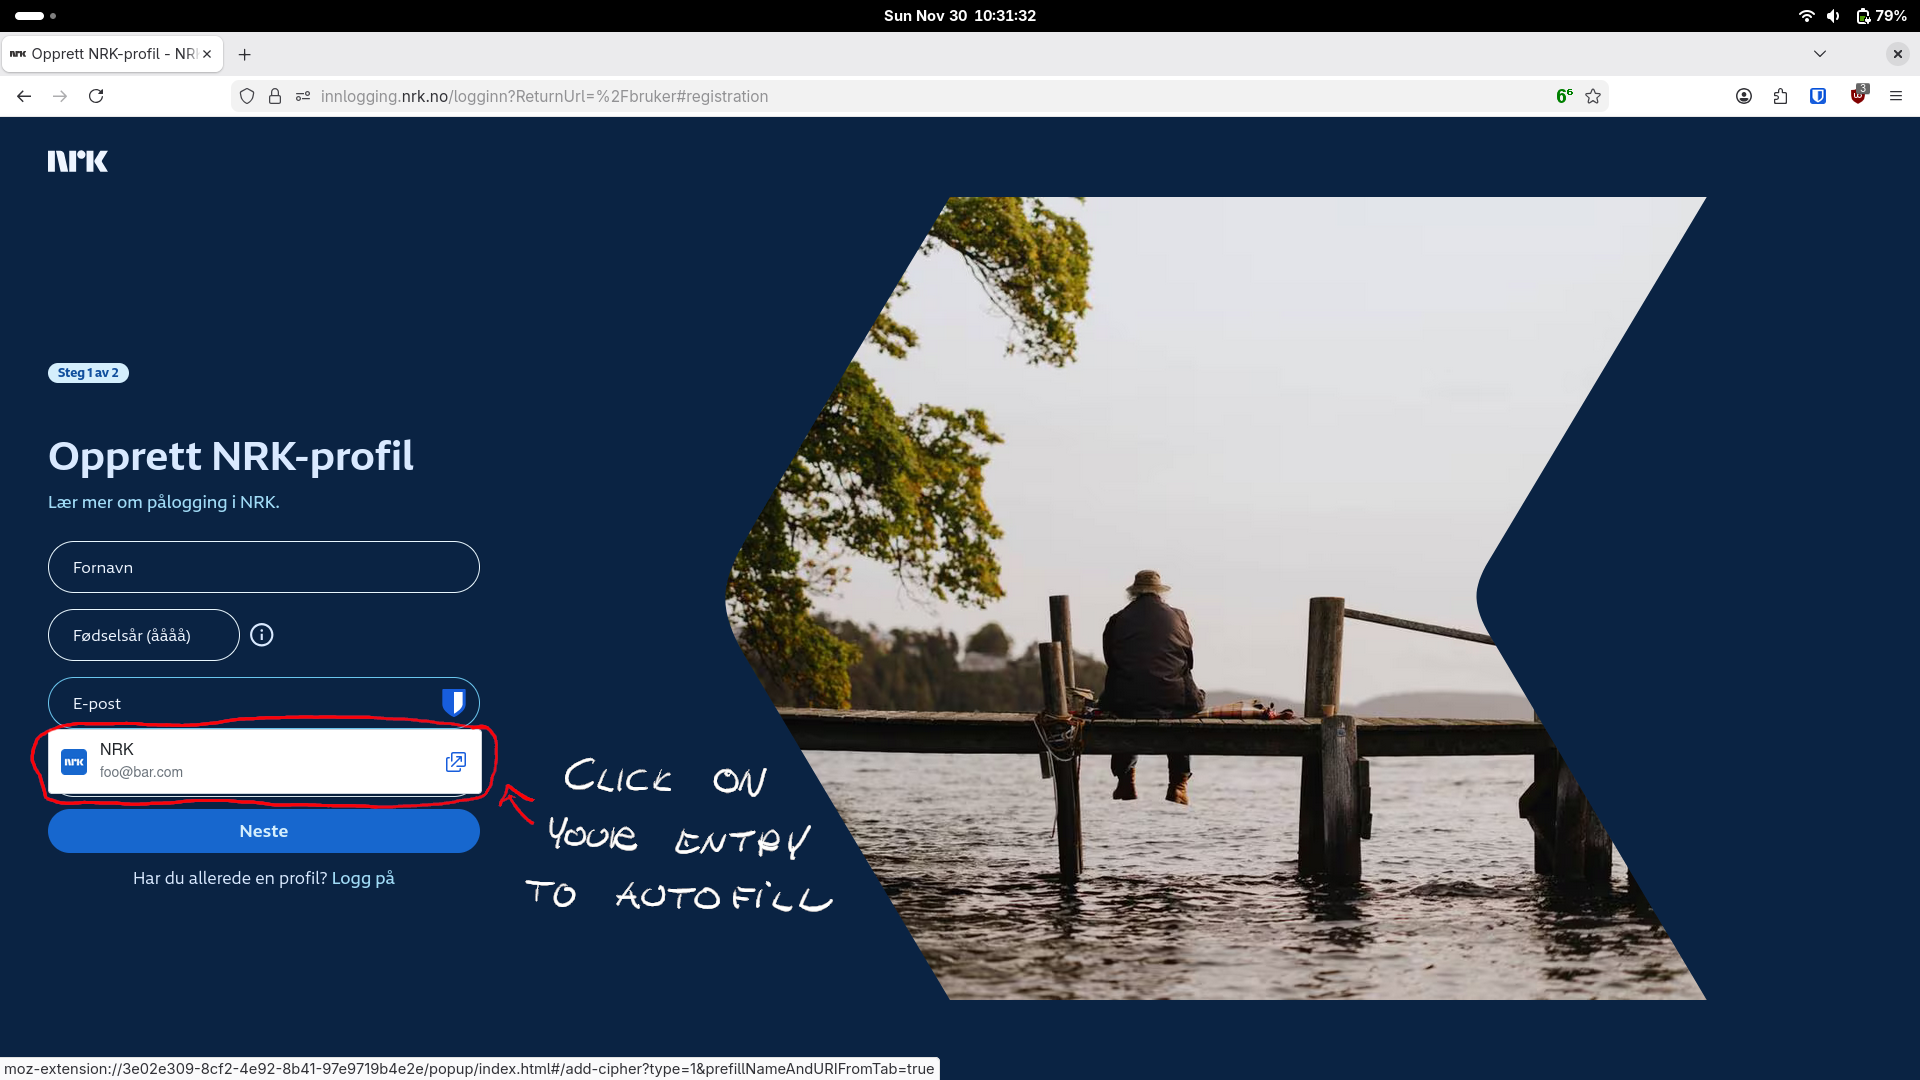Click the Bitwarden shield icon in E-post field
This screenshot has height=1080, width=1920.
point(453,702)
